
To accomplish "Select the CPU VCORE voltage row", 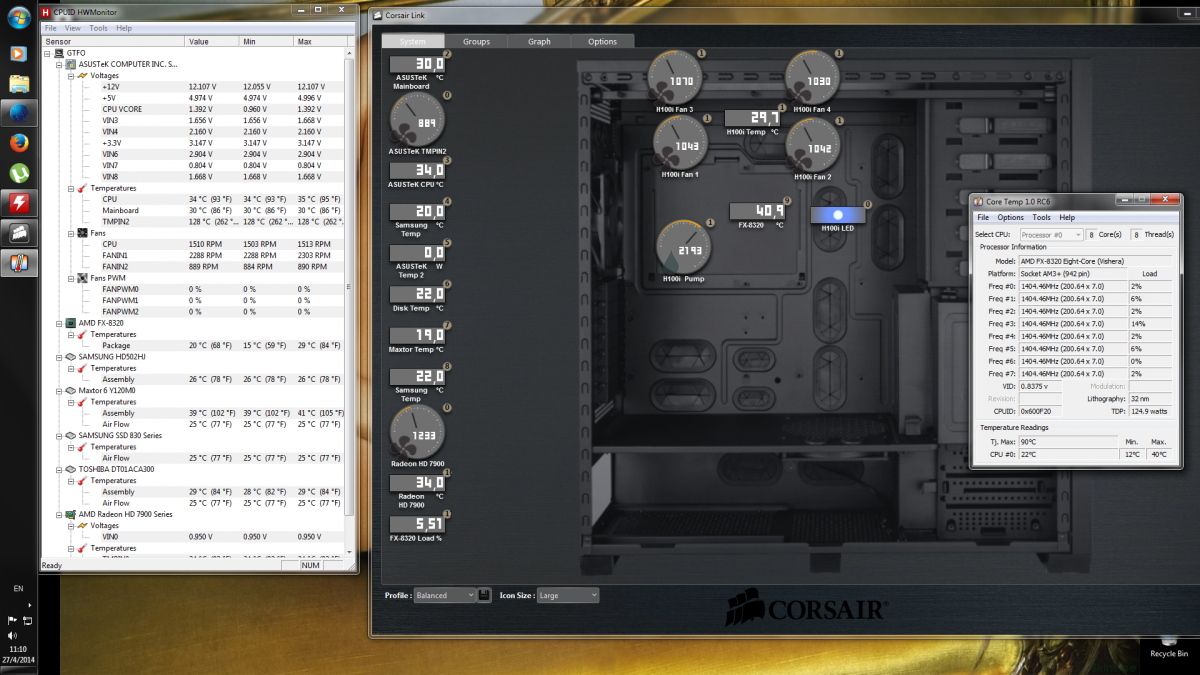I will (x=193, y=109).
